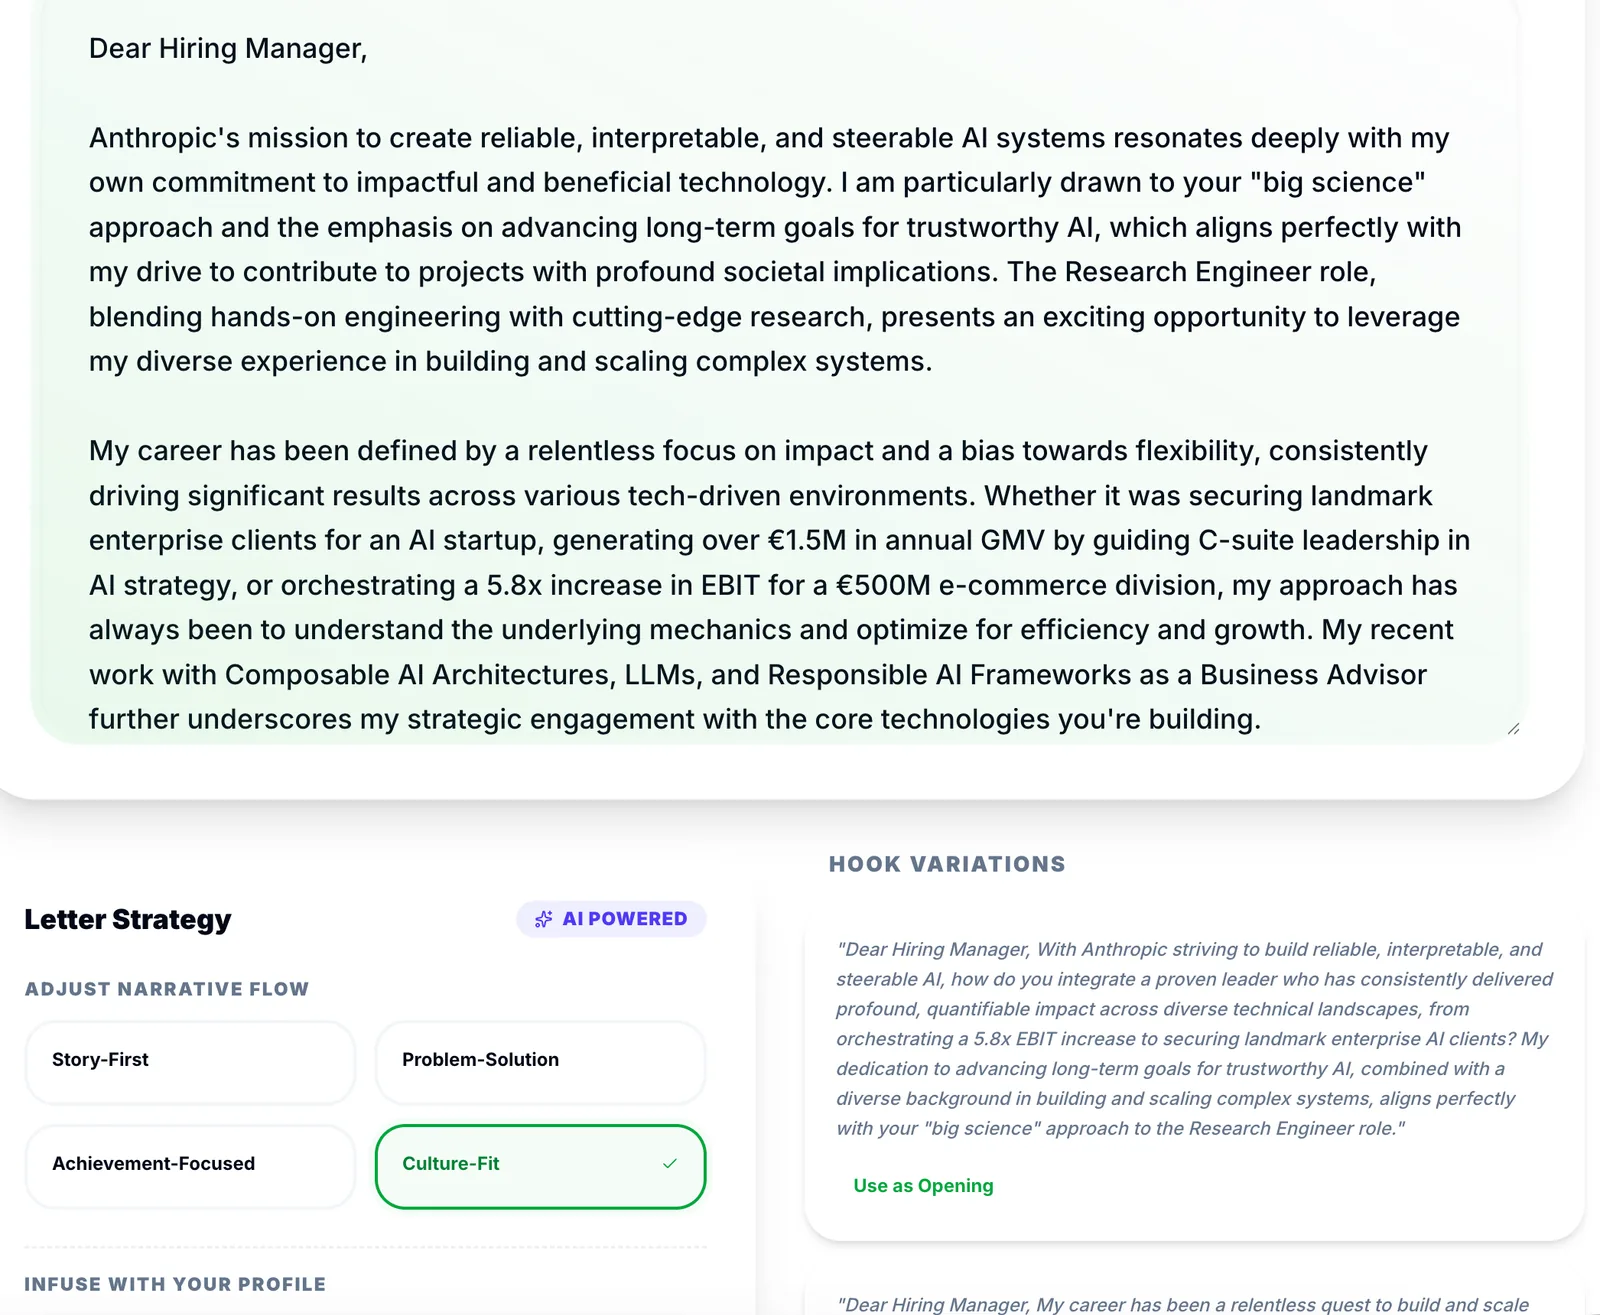Click the sparkle icon in AI Powered badge
Image resolution: width=1600 pixels, height=1315 pixels.
tap(543, 919)
